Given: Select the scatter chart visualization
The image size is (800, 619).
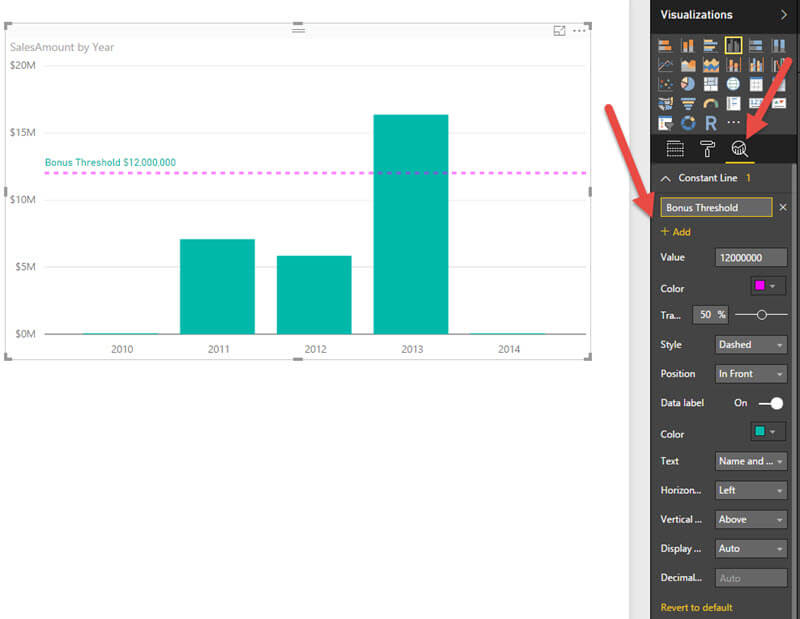Looking at the screenshot, I should (666, 84).
